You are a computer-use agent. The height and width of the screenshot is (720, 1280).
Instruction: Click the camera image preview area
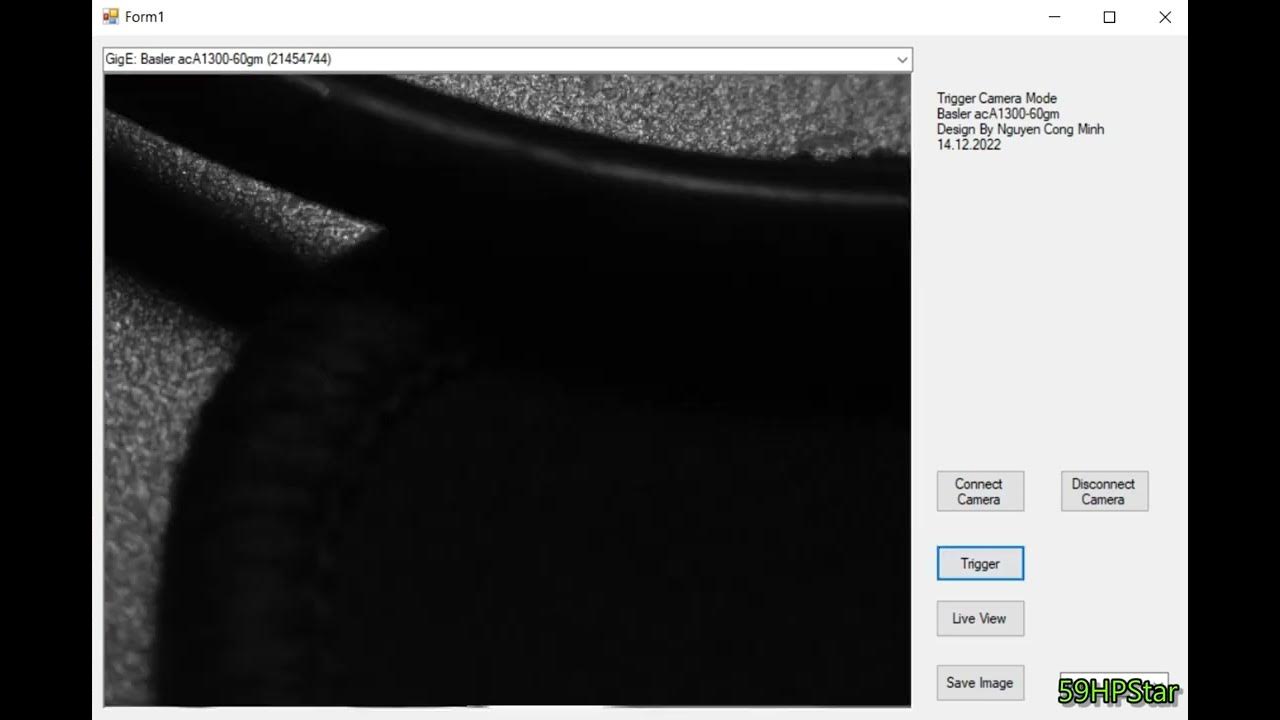tap(507, 391)
